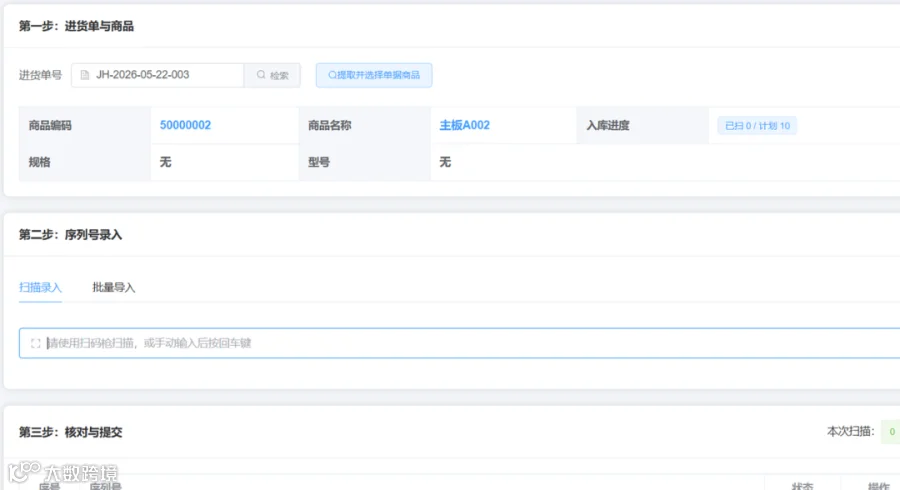The width and height of the screenshot is (900, 490).
Task: Switch to the 扫描录入 tab
Action: pos(40,287)
